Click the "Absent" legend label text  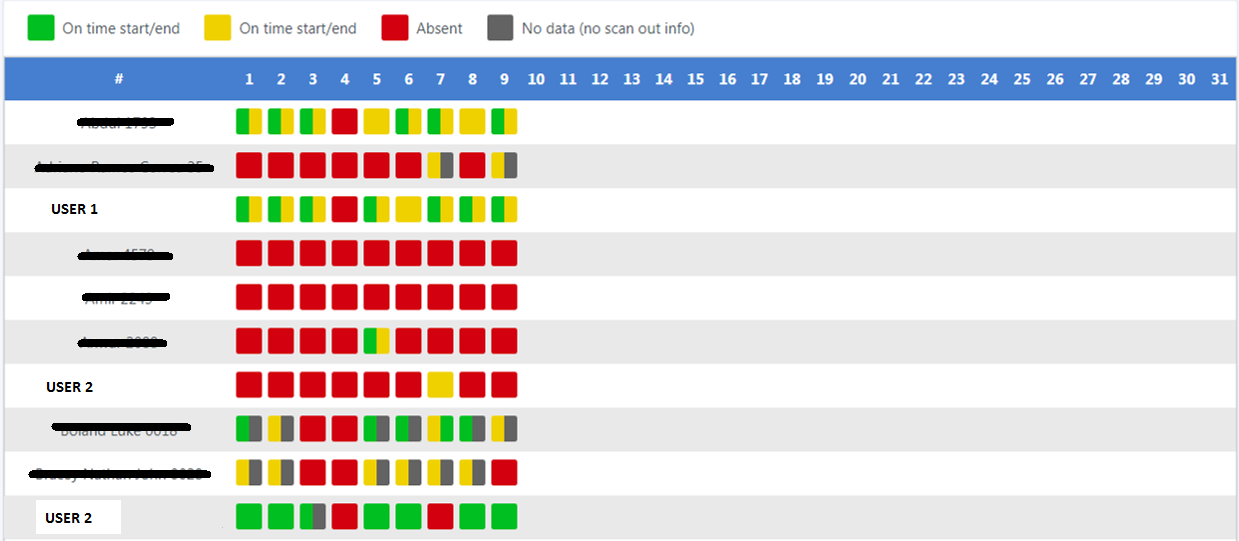tap(439, 28)
